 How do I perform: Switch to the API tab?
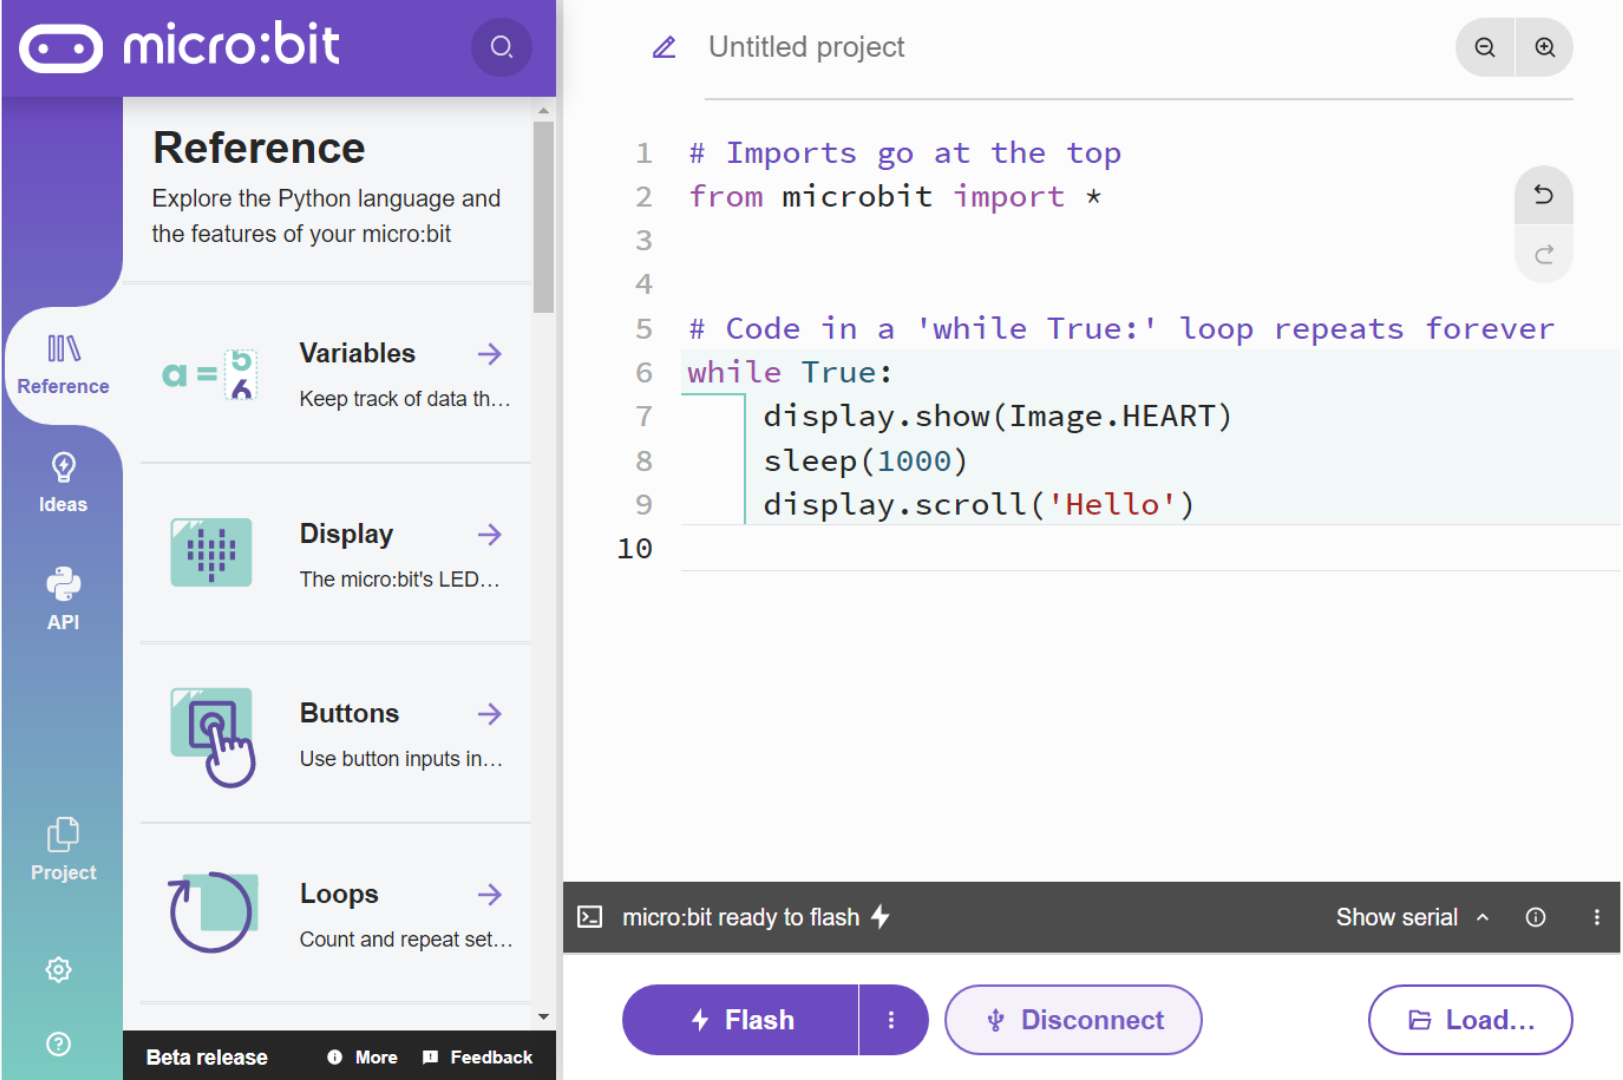point(63,600)
